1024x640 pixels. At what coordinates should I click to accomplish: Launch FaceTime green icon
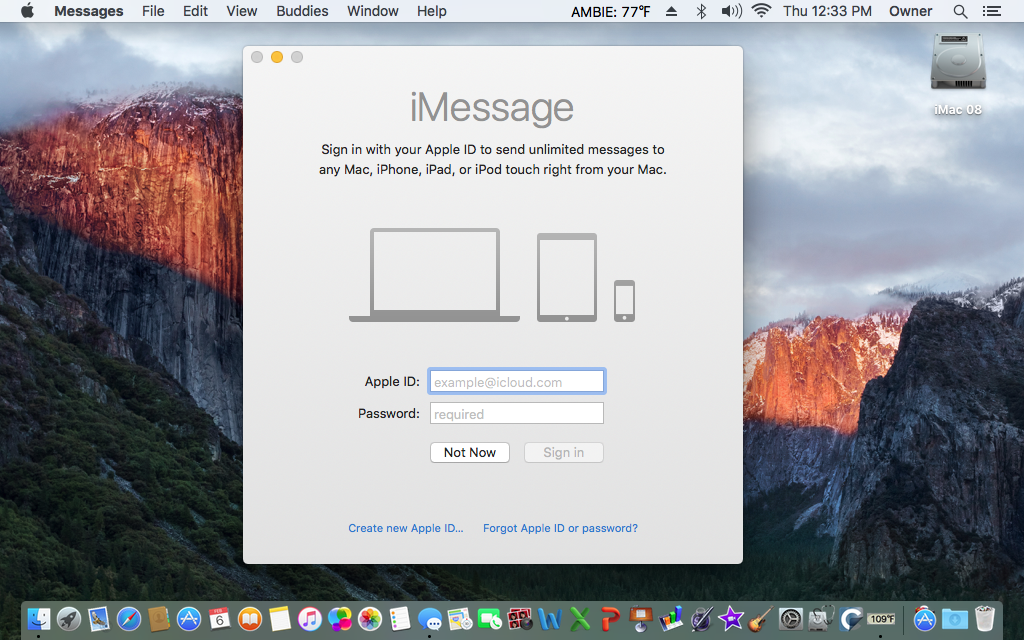(x=490, y=618)
